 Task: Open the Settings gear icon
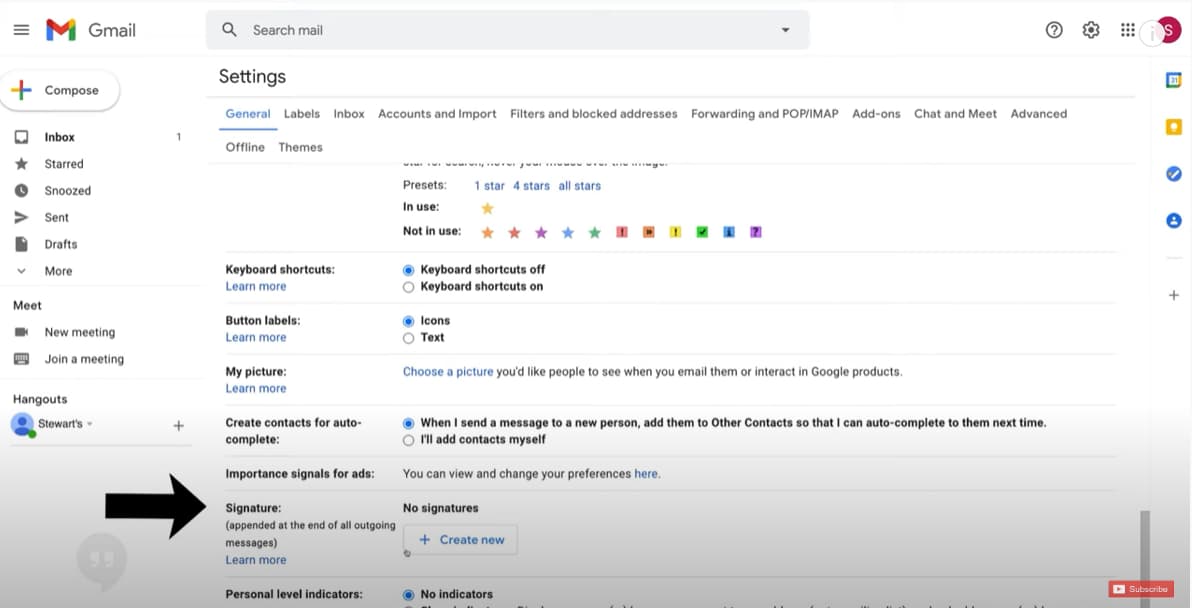pos(1091,30)
